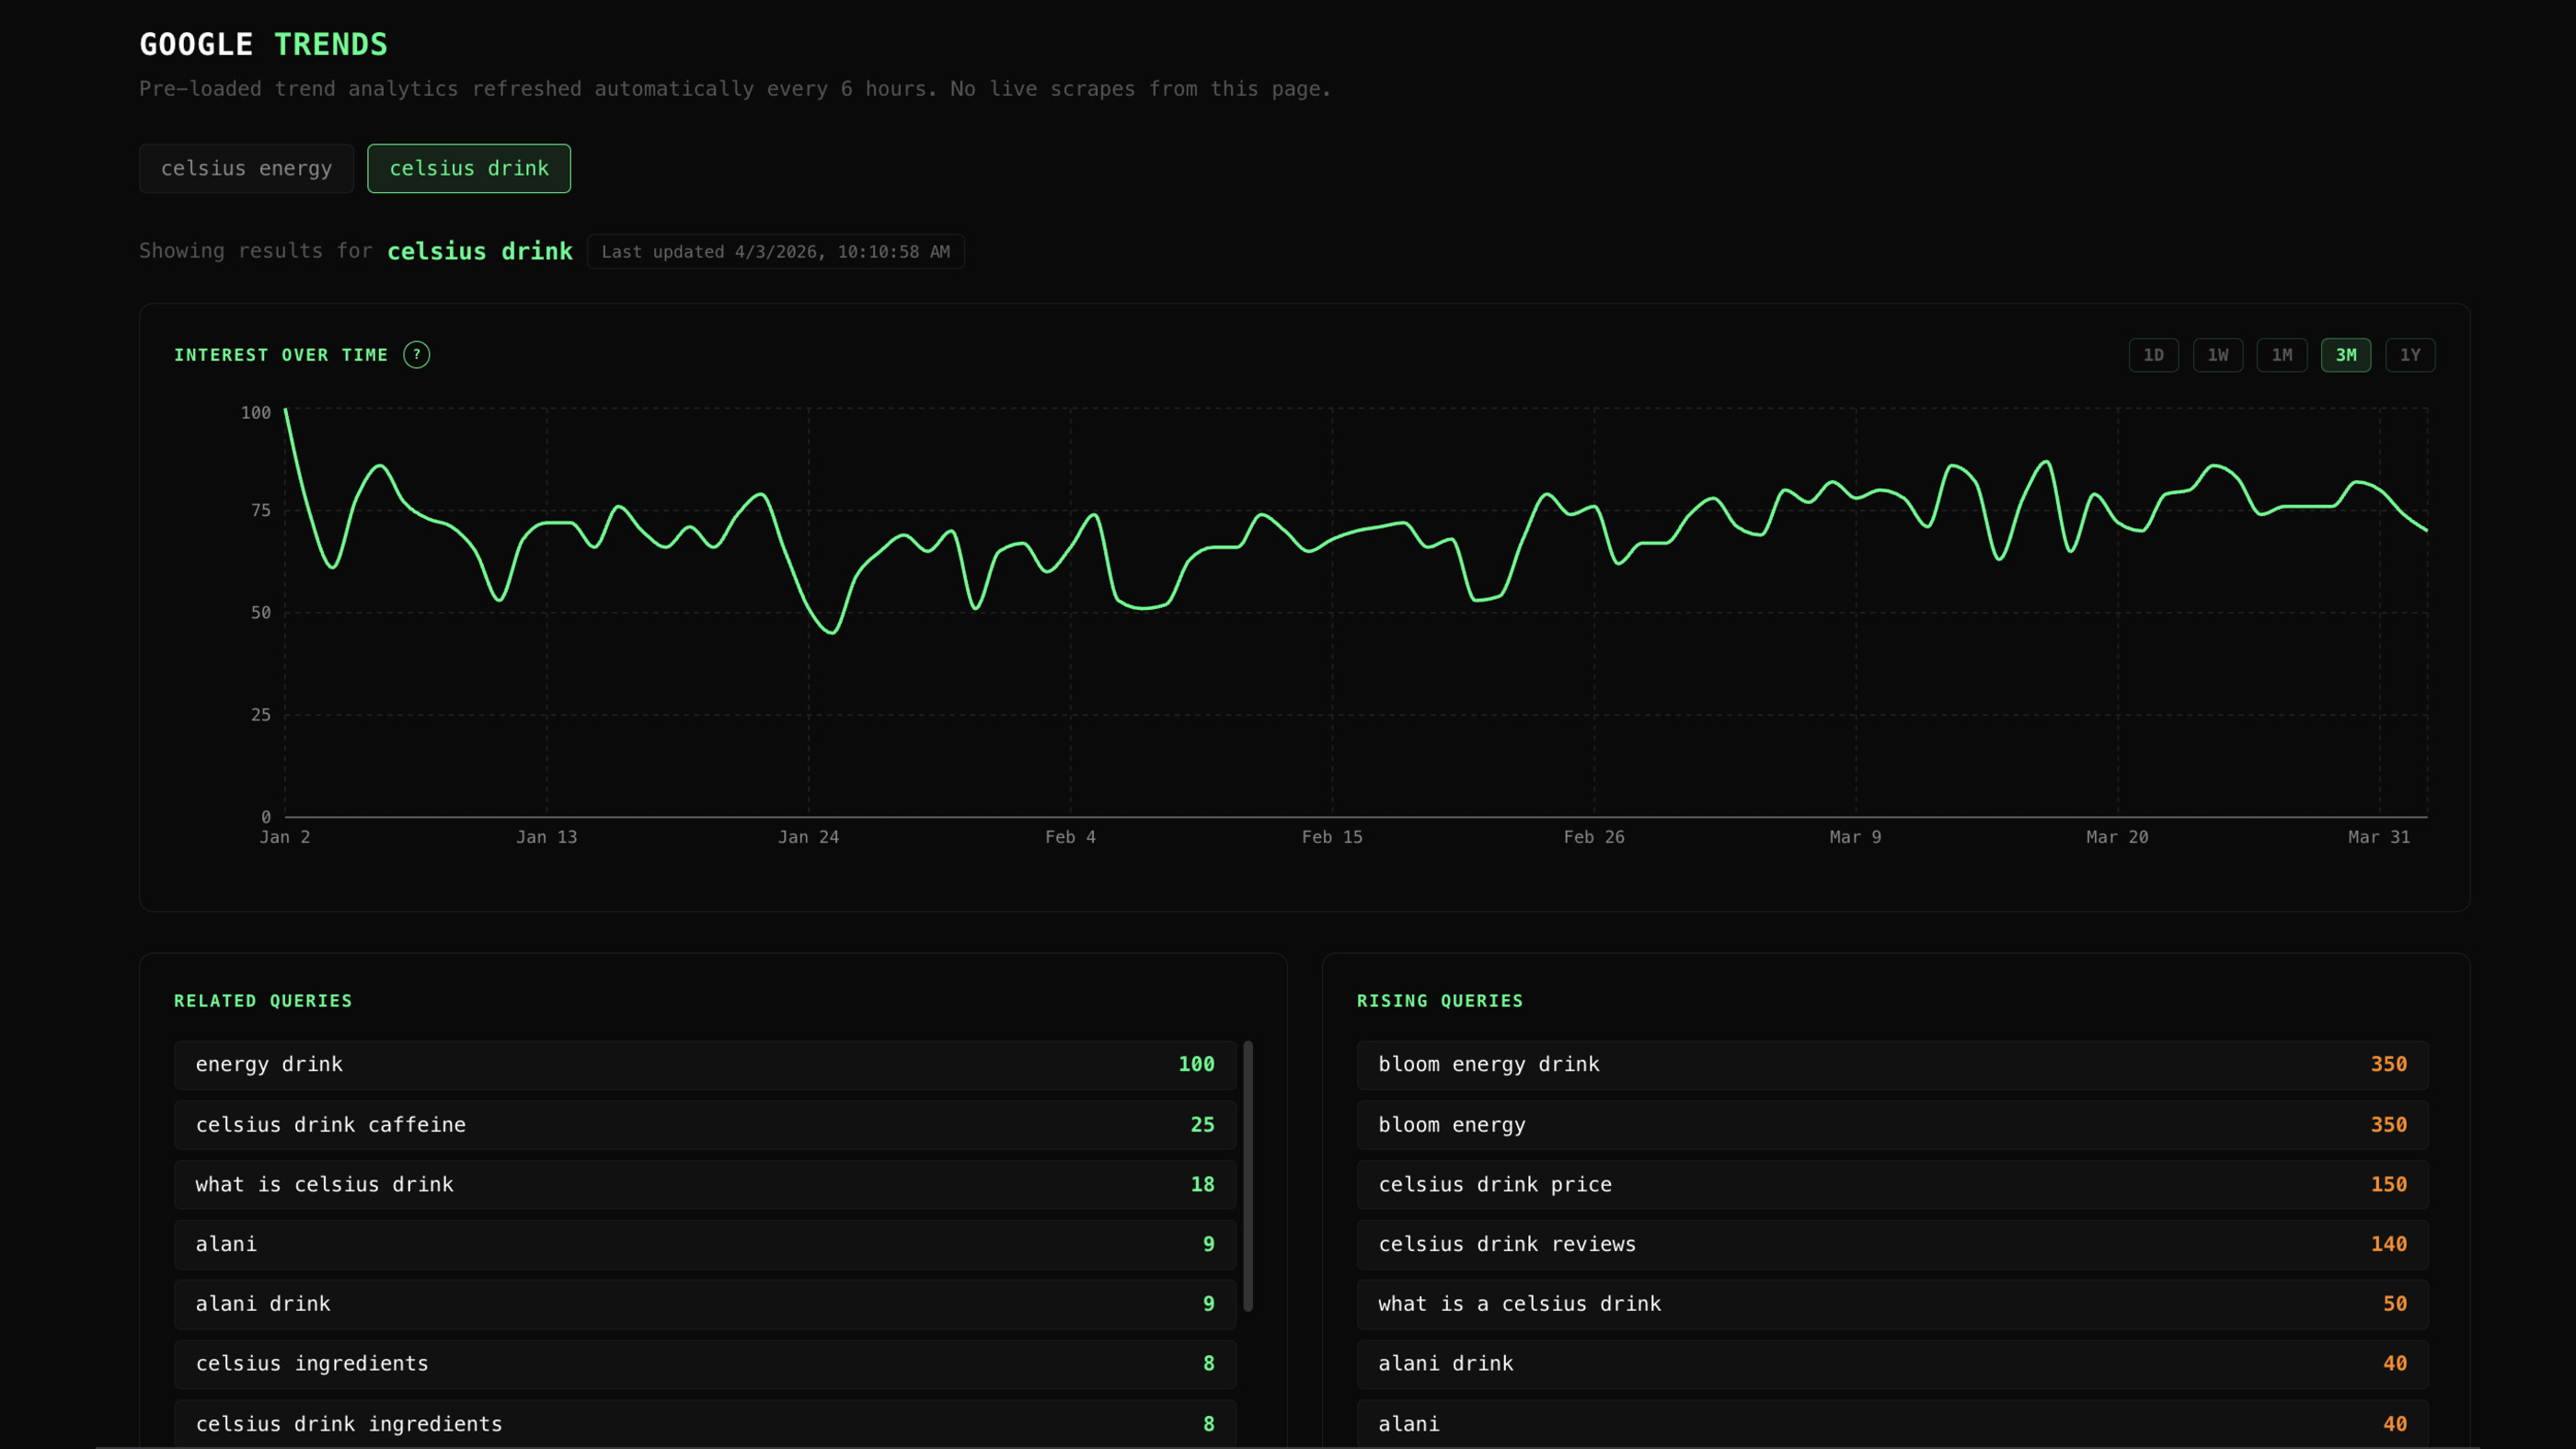2576x1449 pixels.
Task: Select the 1M time range
Action: (x=2281, y=355)
